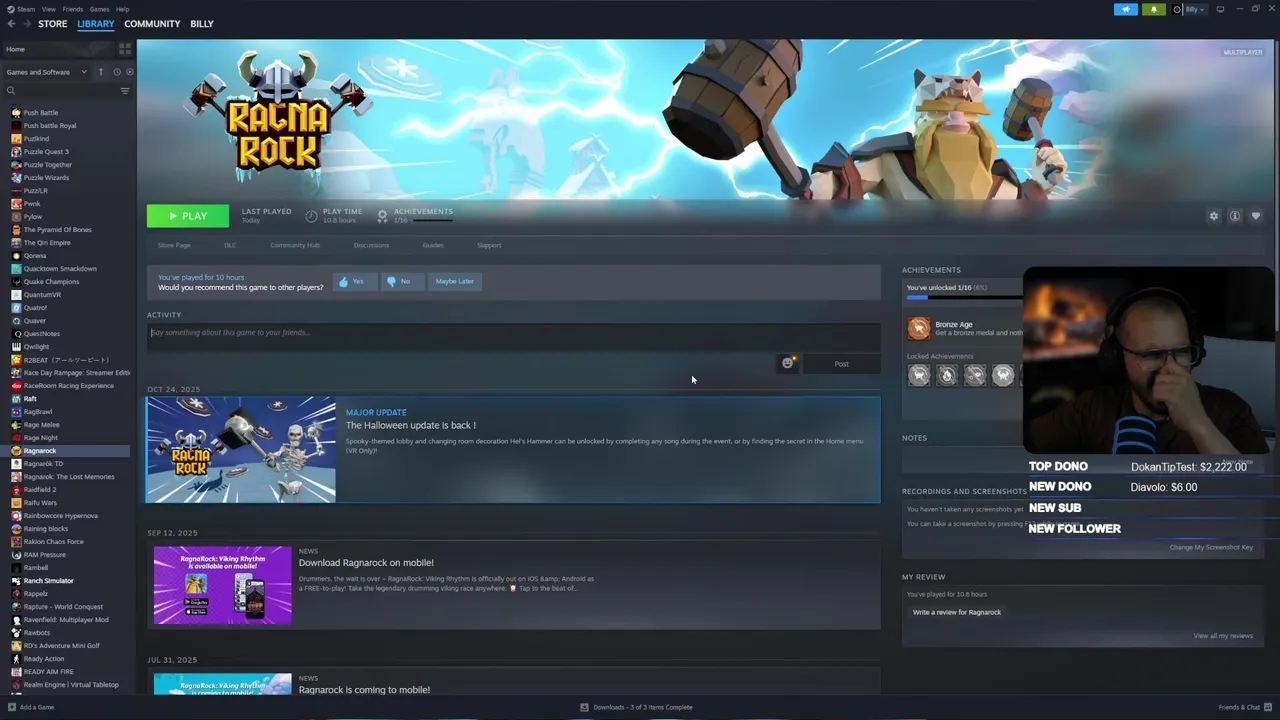Open the Halloween update thumbnail

click(241, 449)
